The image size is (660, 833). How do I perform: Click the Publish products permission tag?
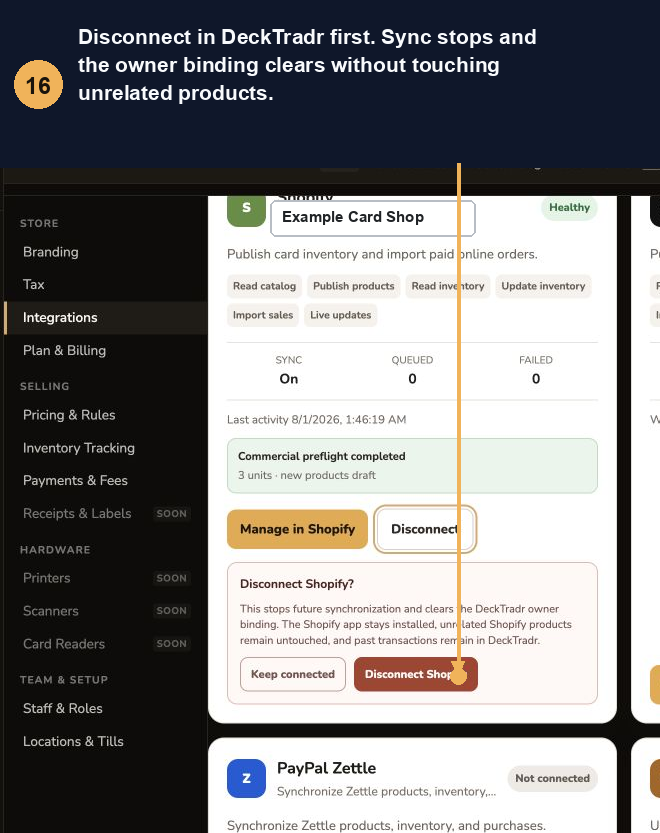[x=353, y=286]
